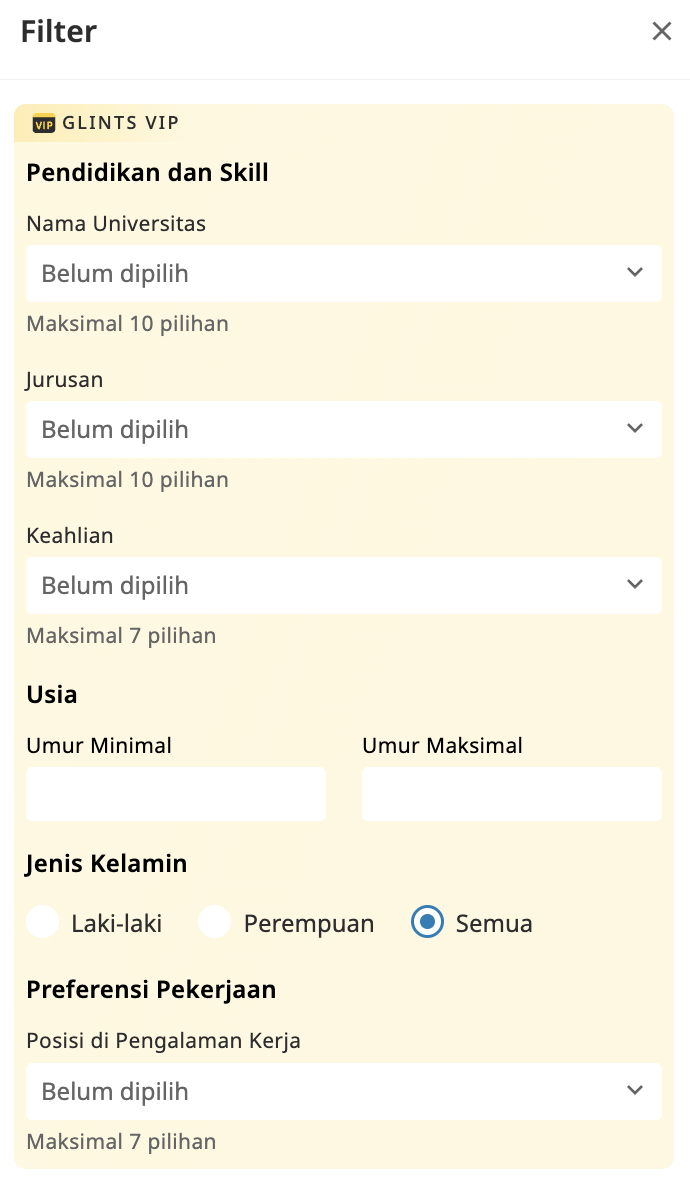The height and width of the screenshot is (1190, 690).
Task: Open the Nama Universitas dropdown
Action: (344, 273)
